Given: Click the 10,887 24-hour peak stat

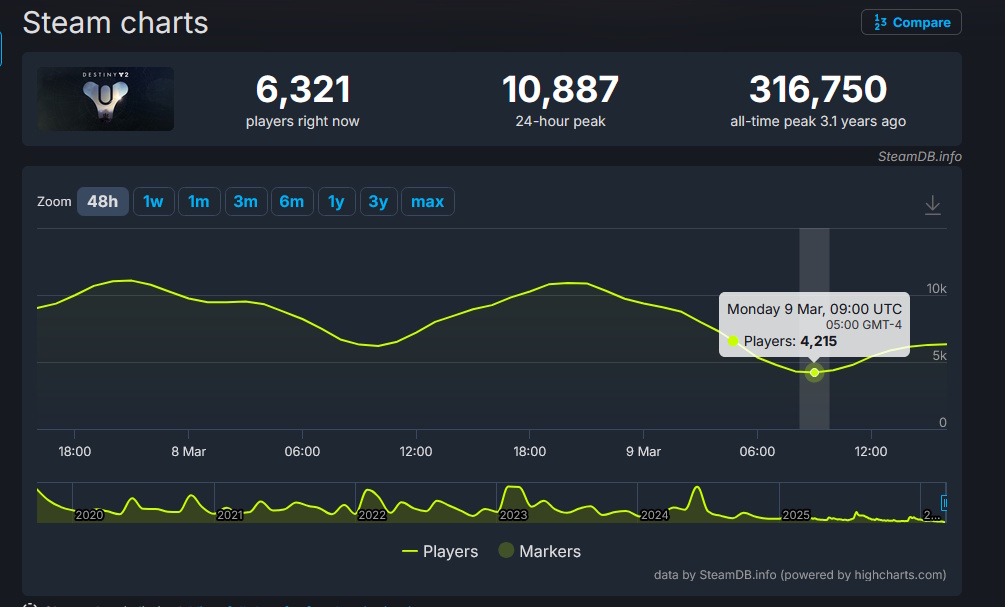Looking at the screenshot, I should coord(560,99).
